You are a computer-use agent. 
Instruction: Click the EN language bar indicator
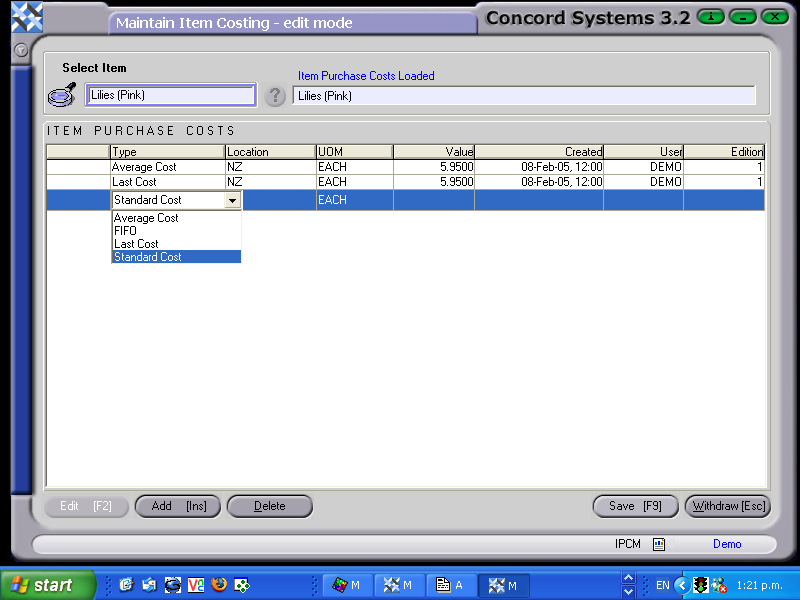662,585
